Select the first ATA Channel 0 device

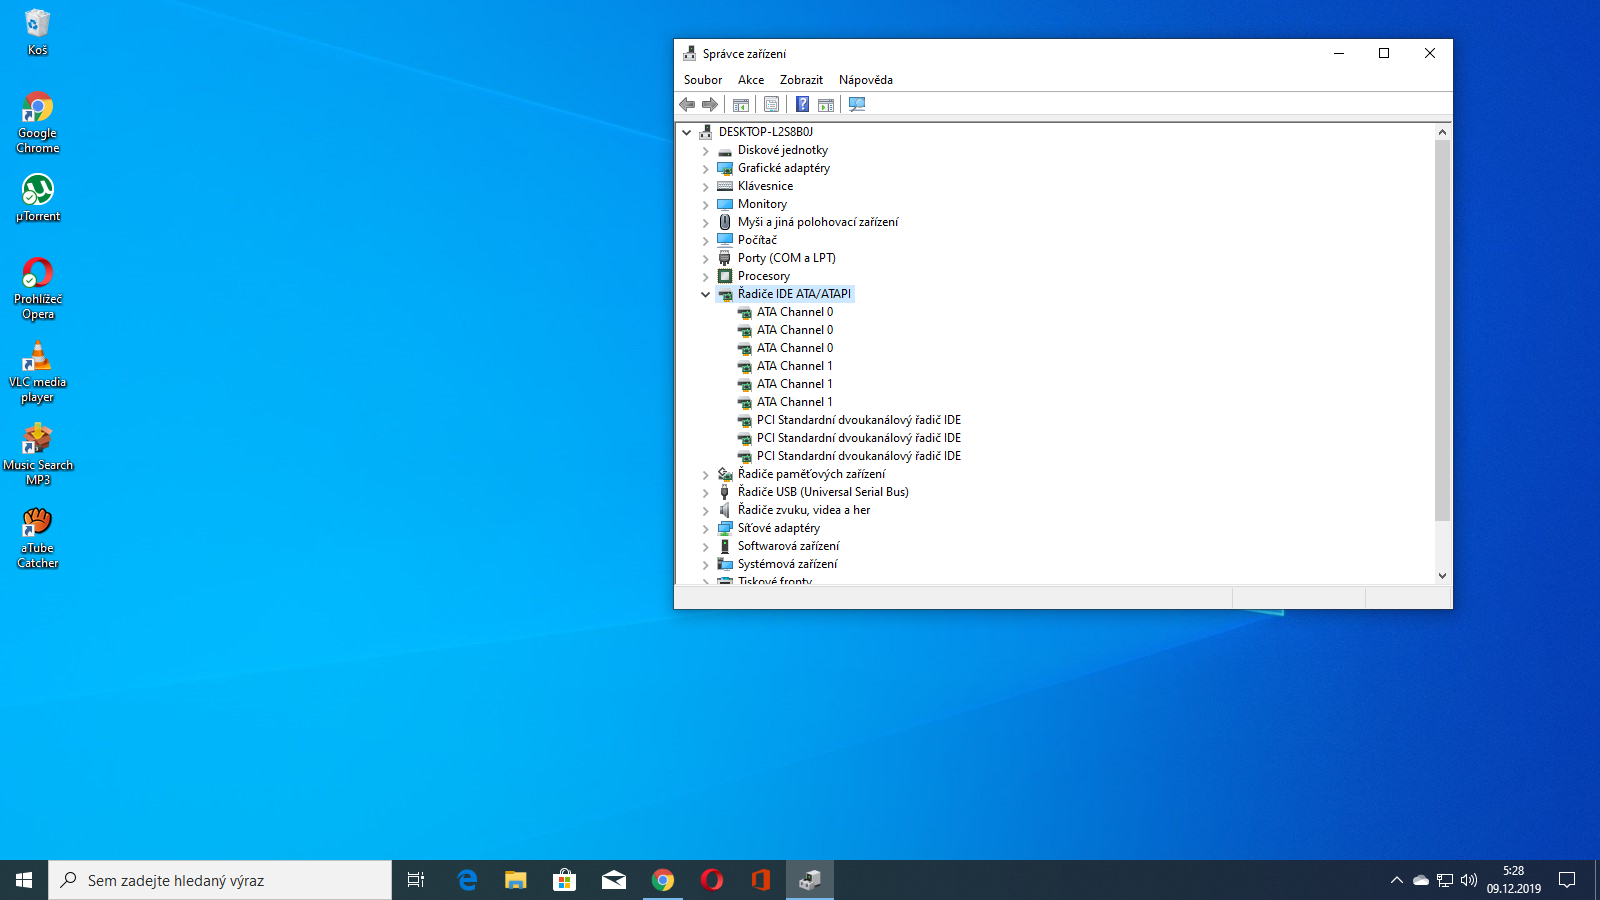(794, 312)
